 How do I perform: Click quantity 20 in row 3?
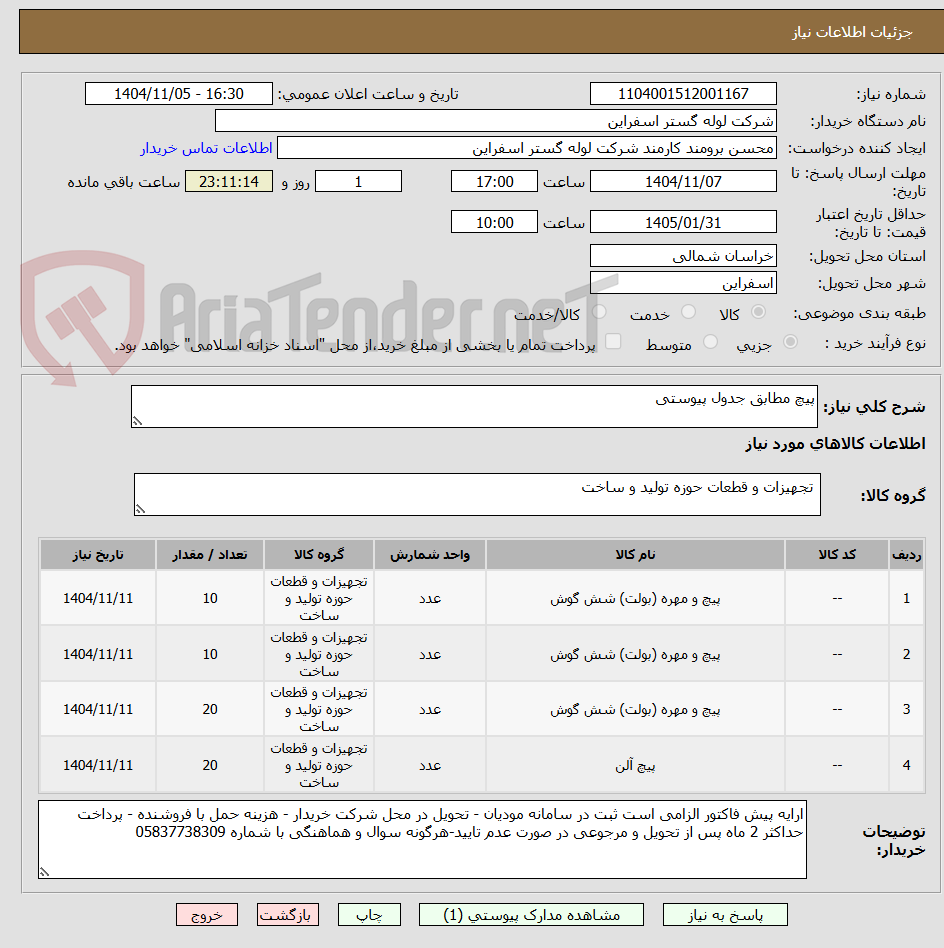point(210,710)
